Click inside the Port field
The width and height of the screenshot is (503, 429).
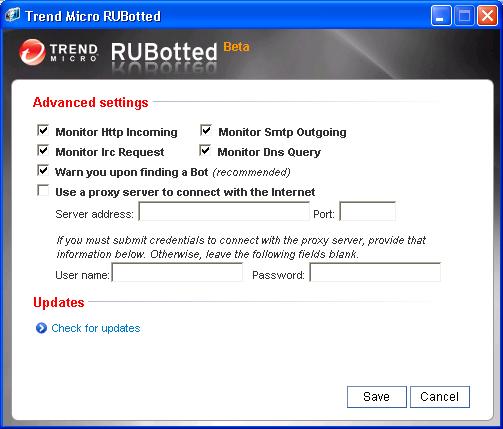tap(368, 211)
